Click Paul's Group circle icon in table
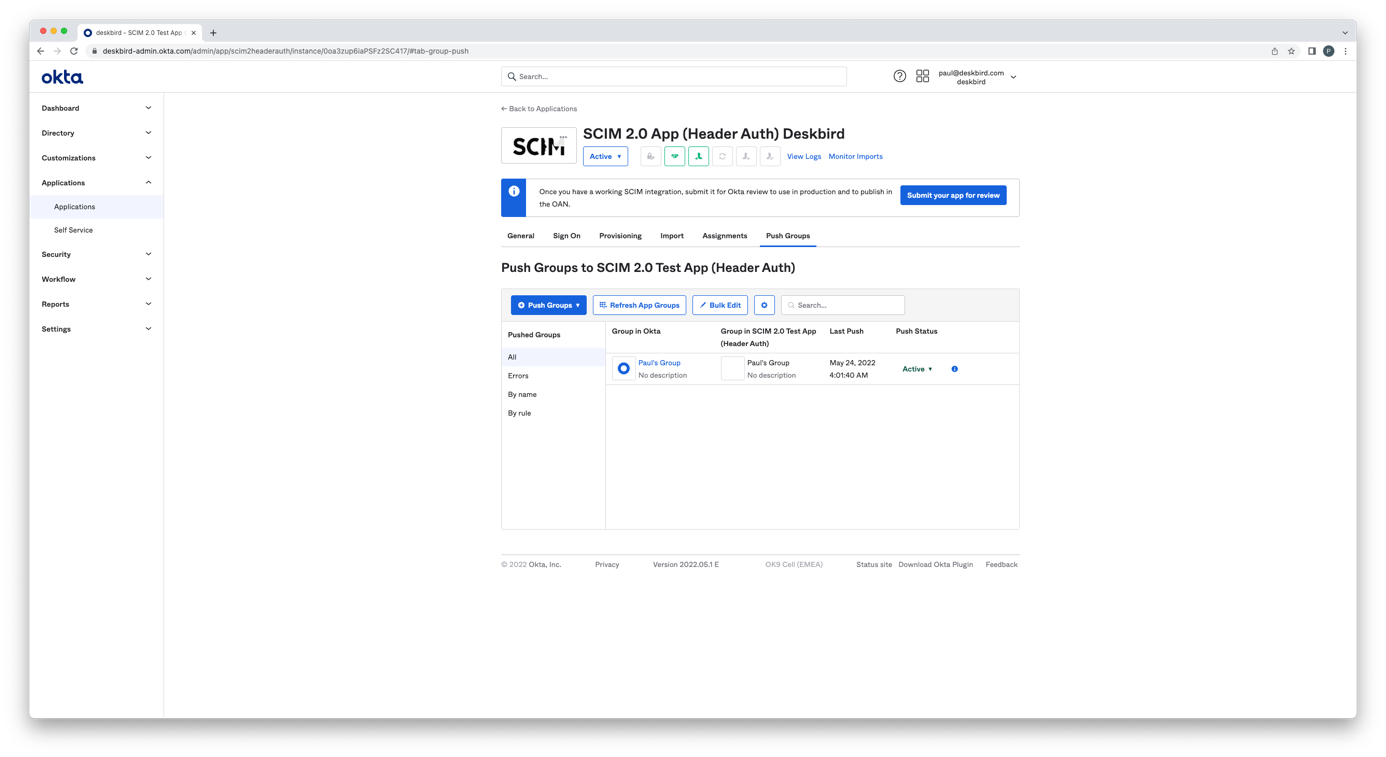1386x757 pixels. click(x=623, y=369)
